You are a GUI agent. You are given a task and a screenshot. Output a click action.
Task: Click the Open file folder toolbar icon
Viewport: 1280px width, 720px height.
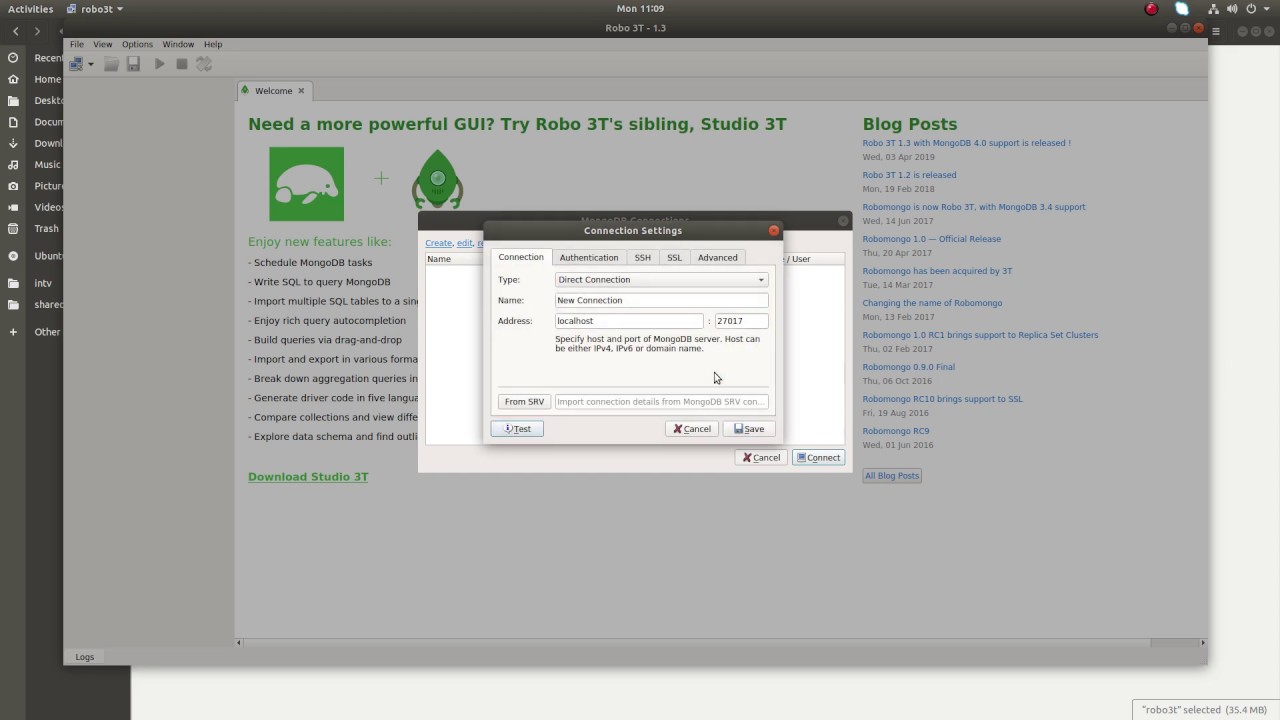(x=111, y=64)
